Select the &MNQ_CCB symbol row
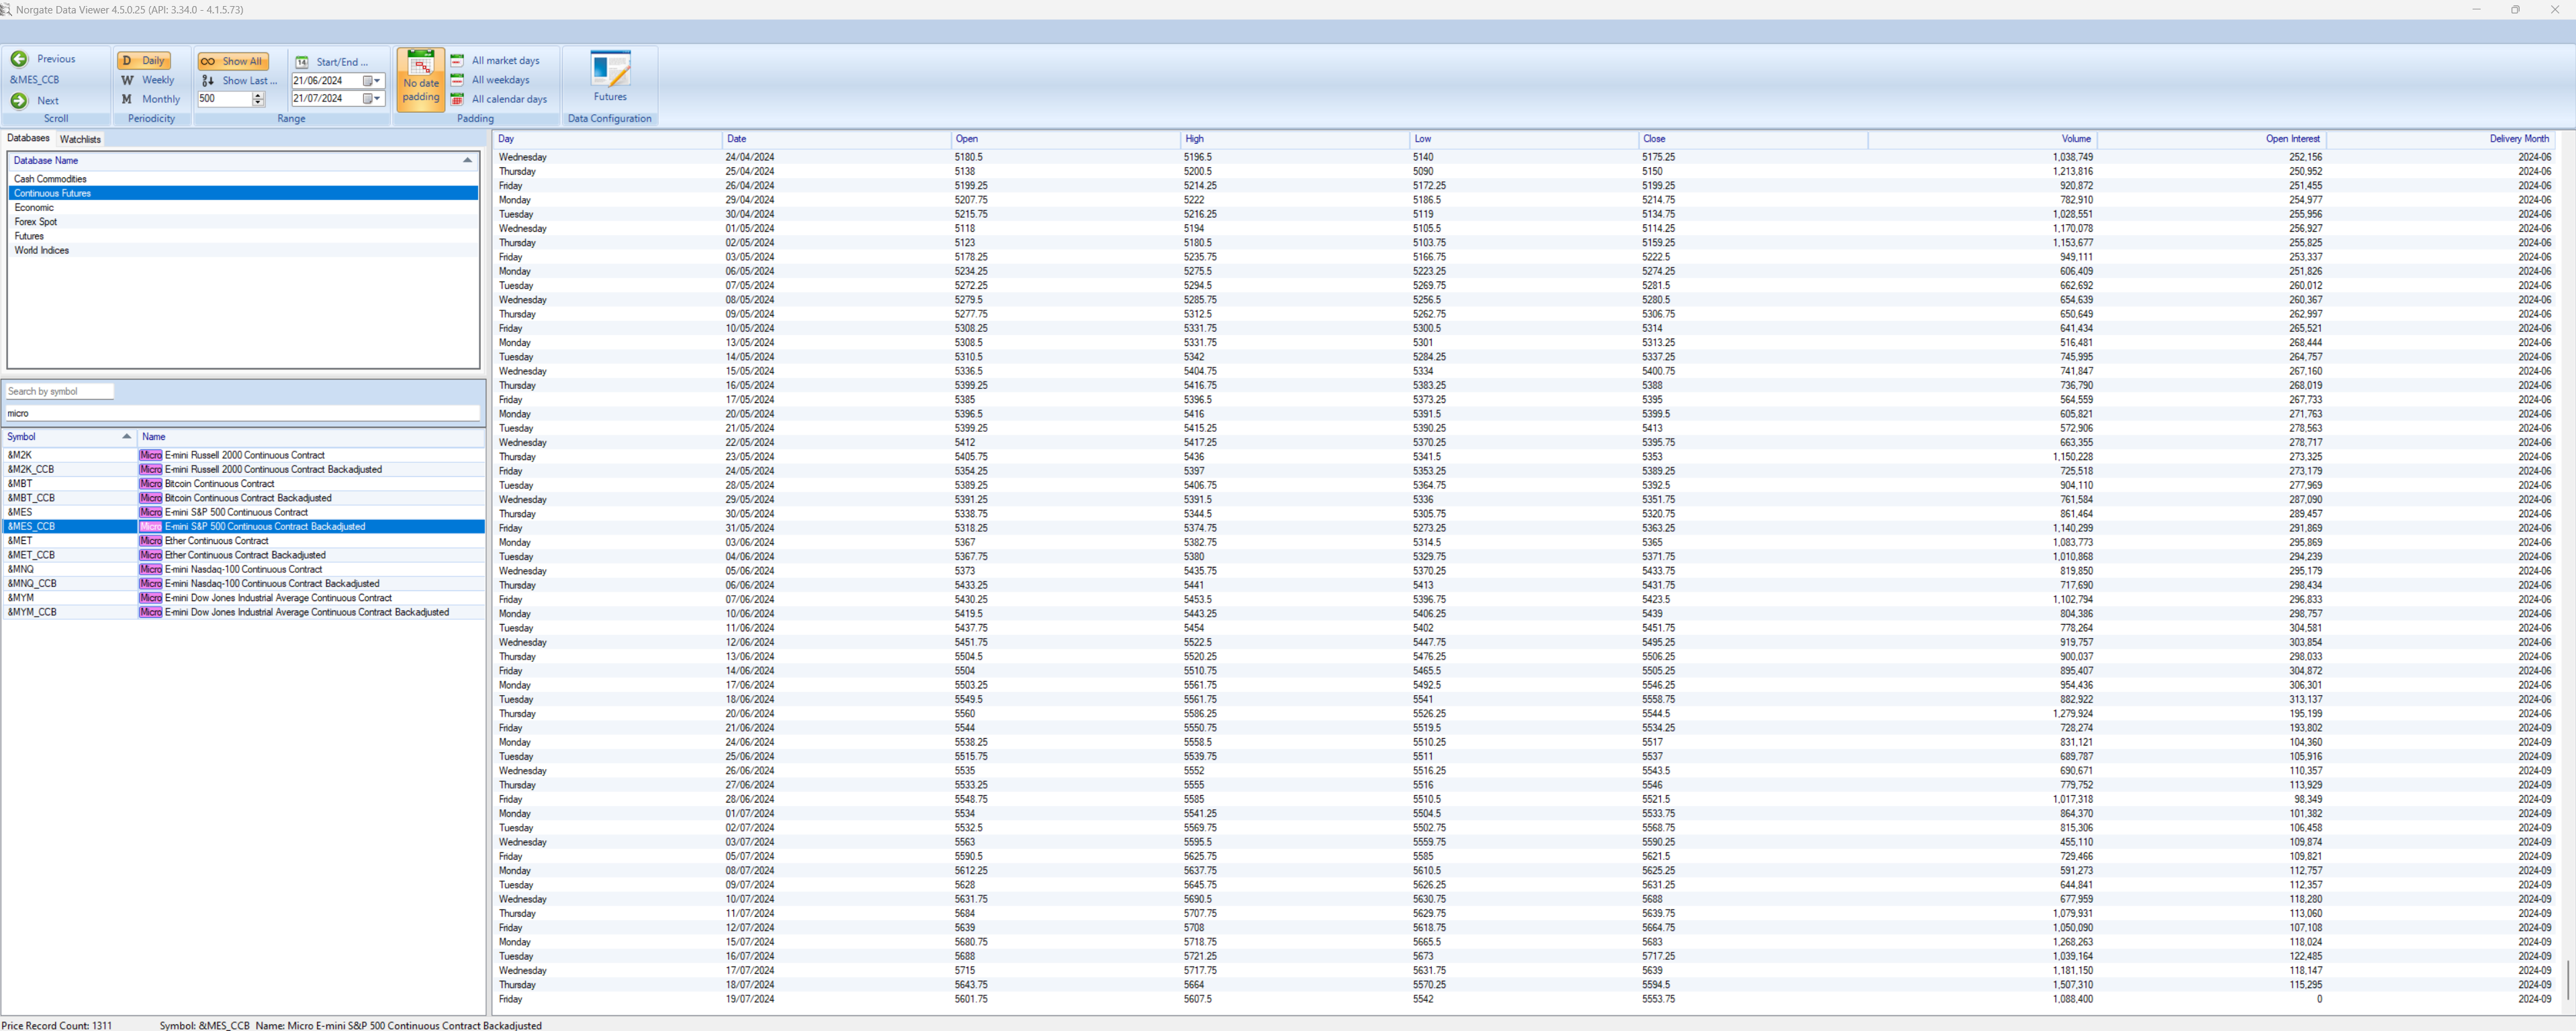The image size is (2576, 1031). pos(32,583)
